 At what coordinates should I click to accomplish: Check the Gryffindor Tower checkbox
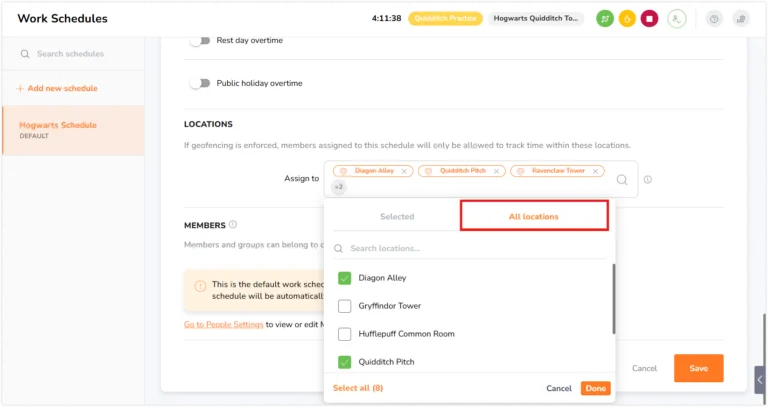click(345, 306)
